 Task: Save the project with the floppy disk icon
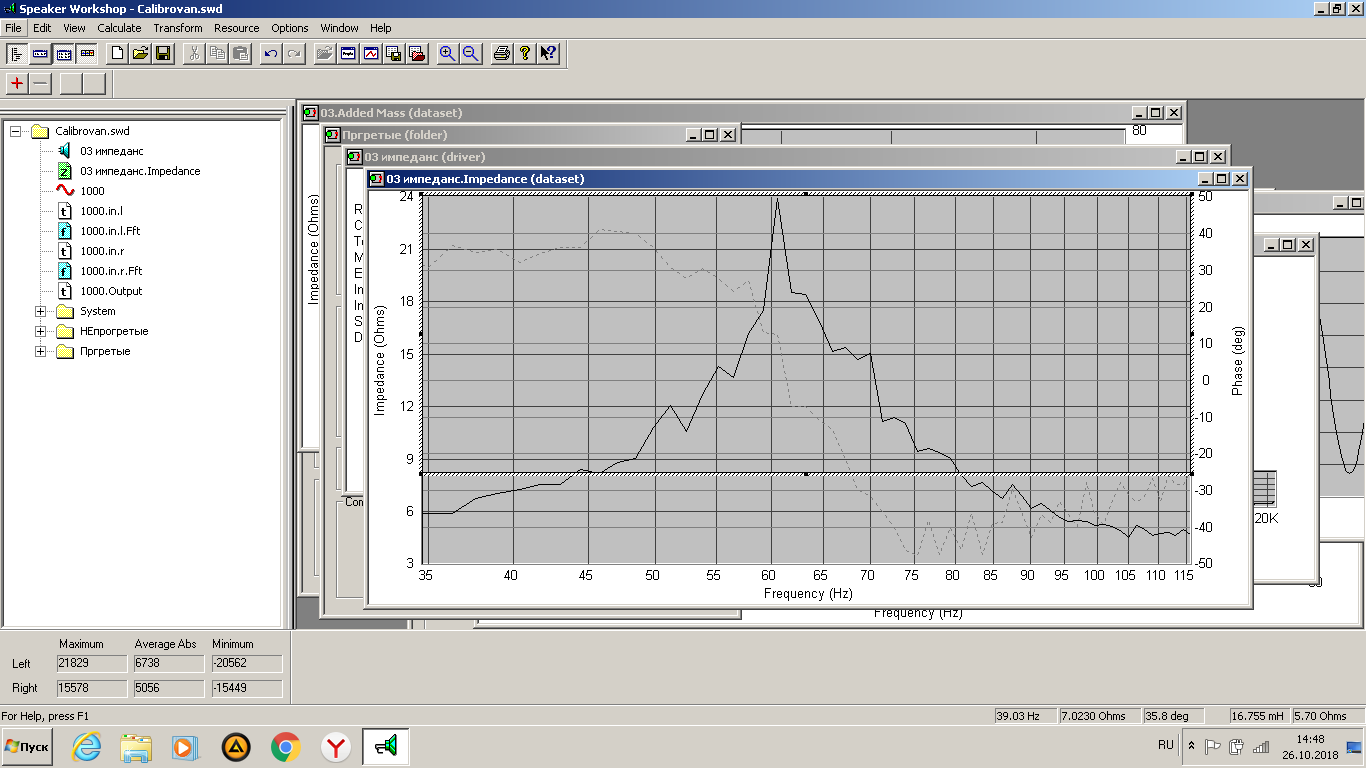point(163,54)
